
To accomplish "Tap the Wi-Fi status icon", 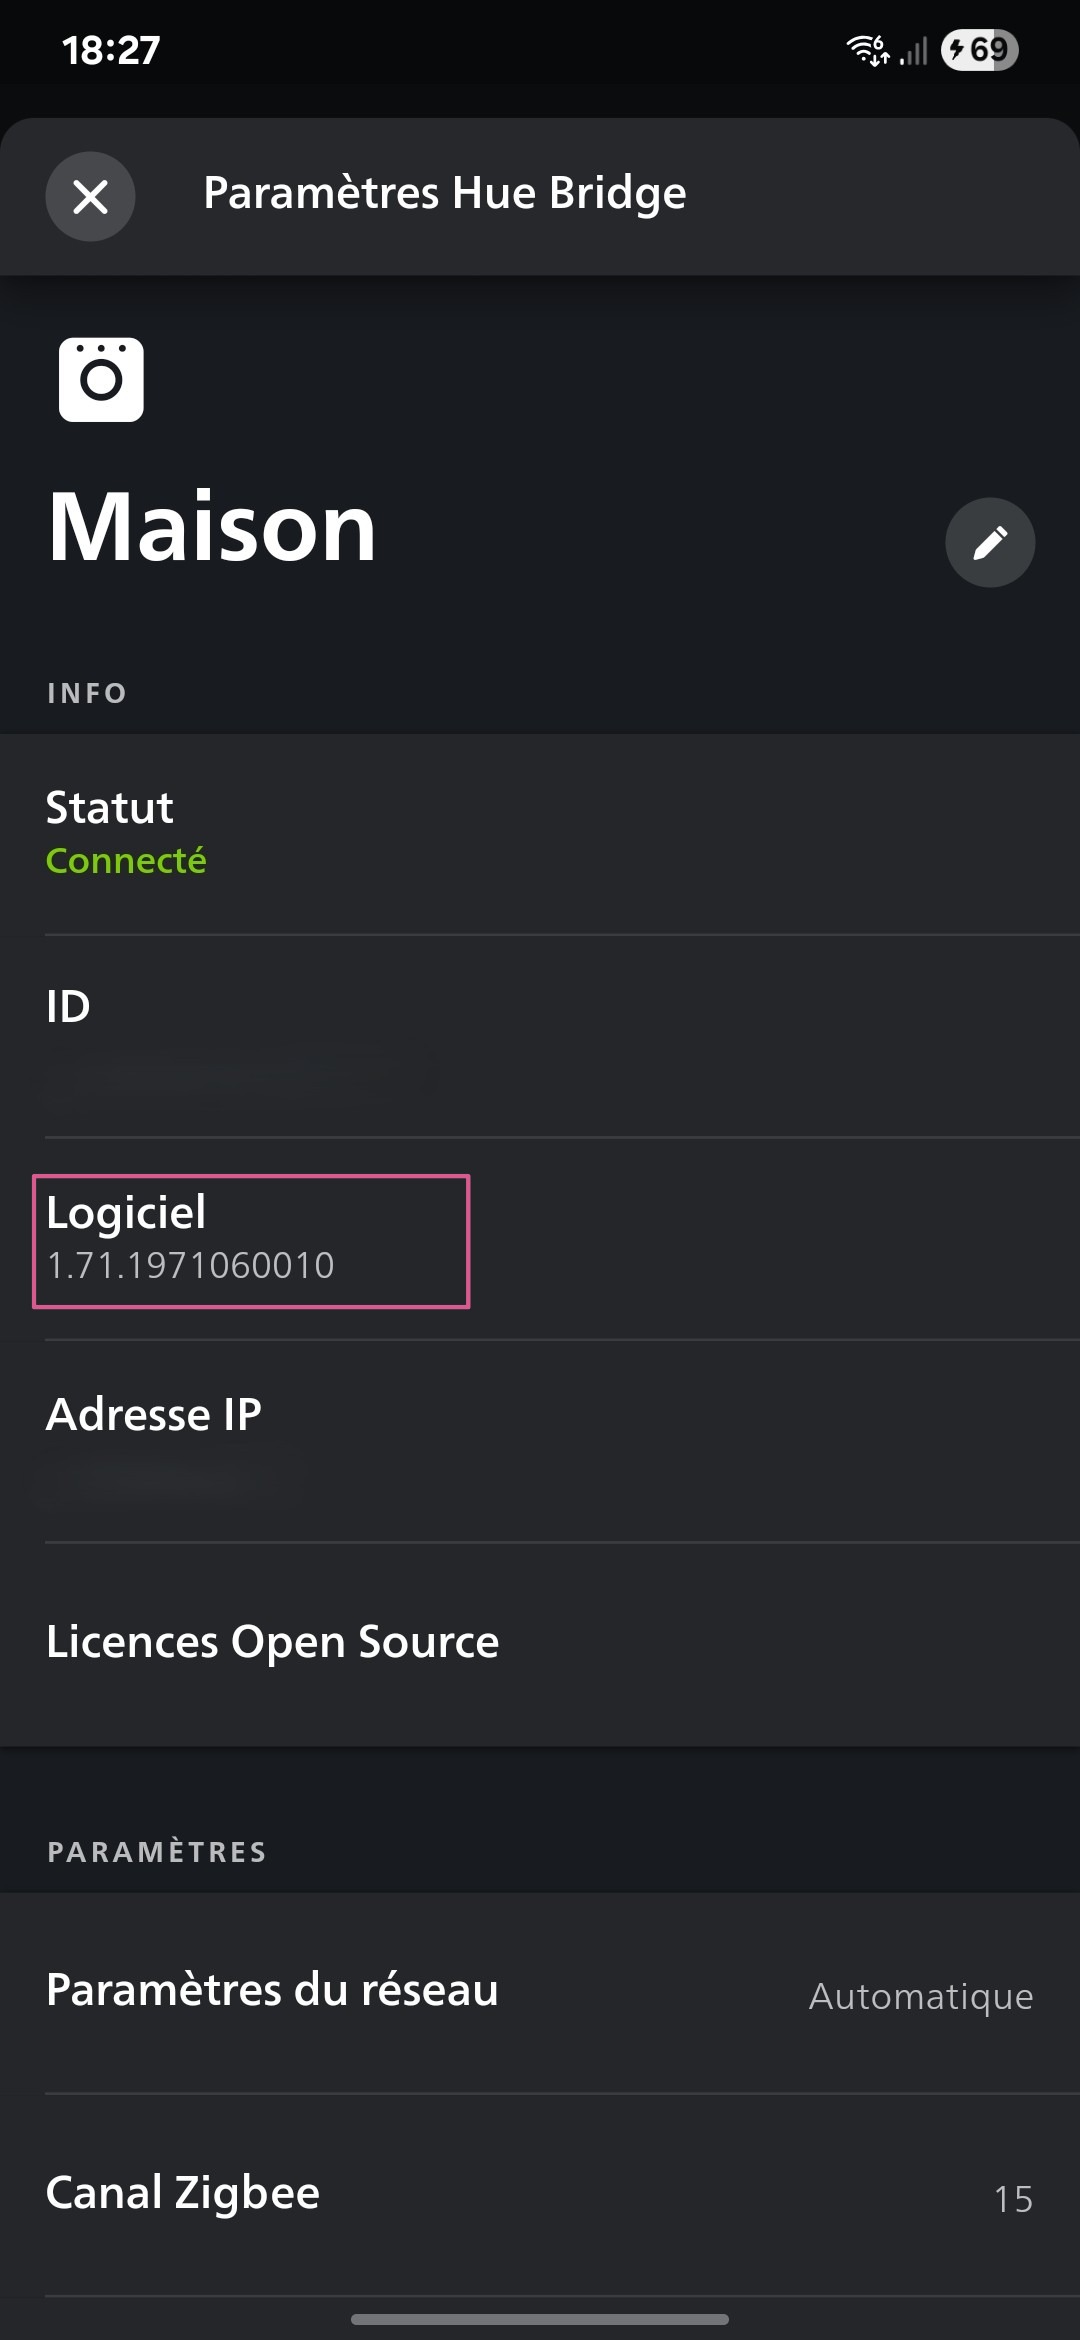I will [868, 50].
